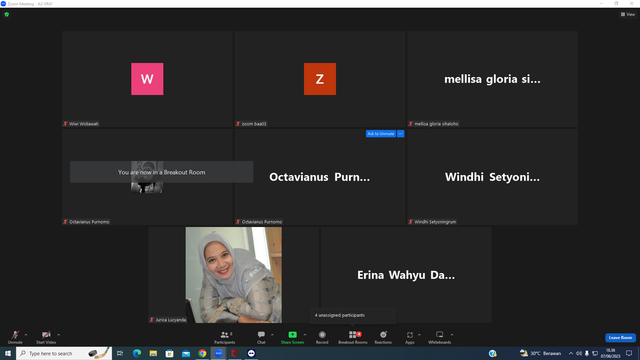Image resolution: width=640 pixels, height=360 pixels.
Task: Expand chat options arrow next to Chat
Action: pyautogui.click(x=272, y=335)
